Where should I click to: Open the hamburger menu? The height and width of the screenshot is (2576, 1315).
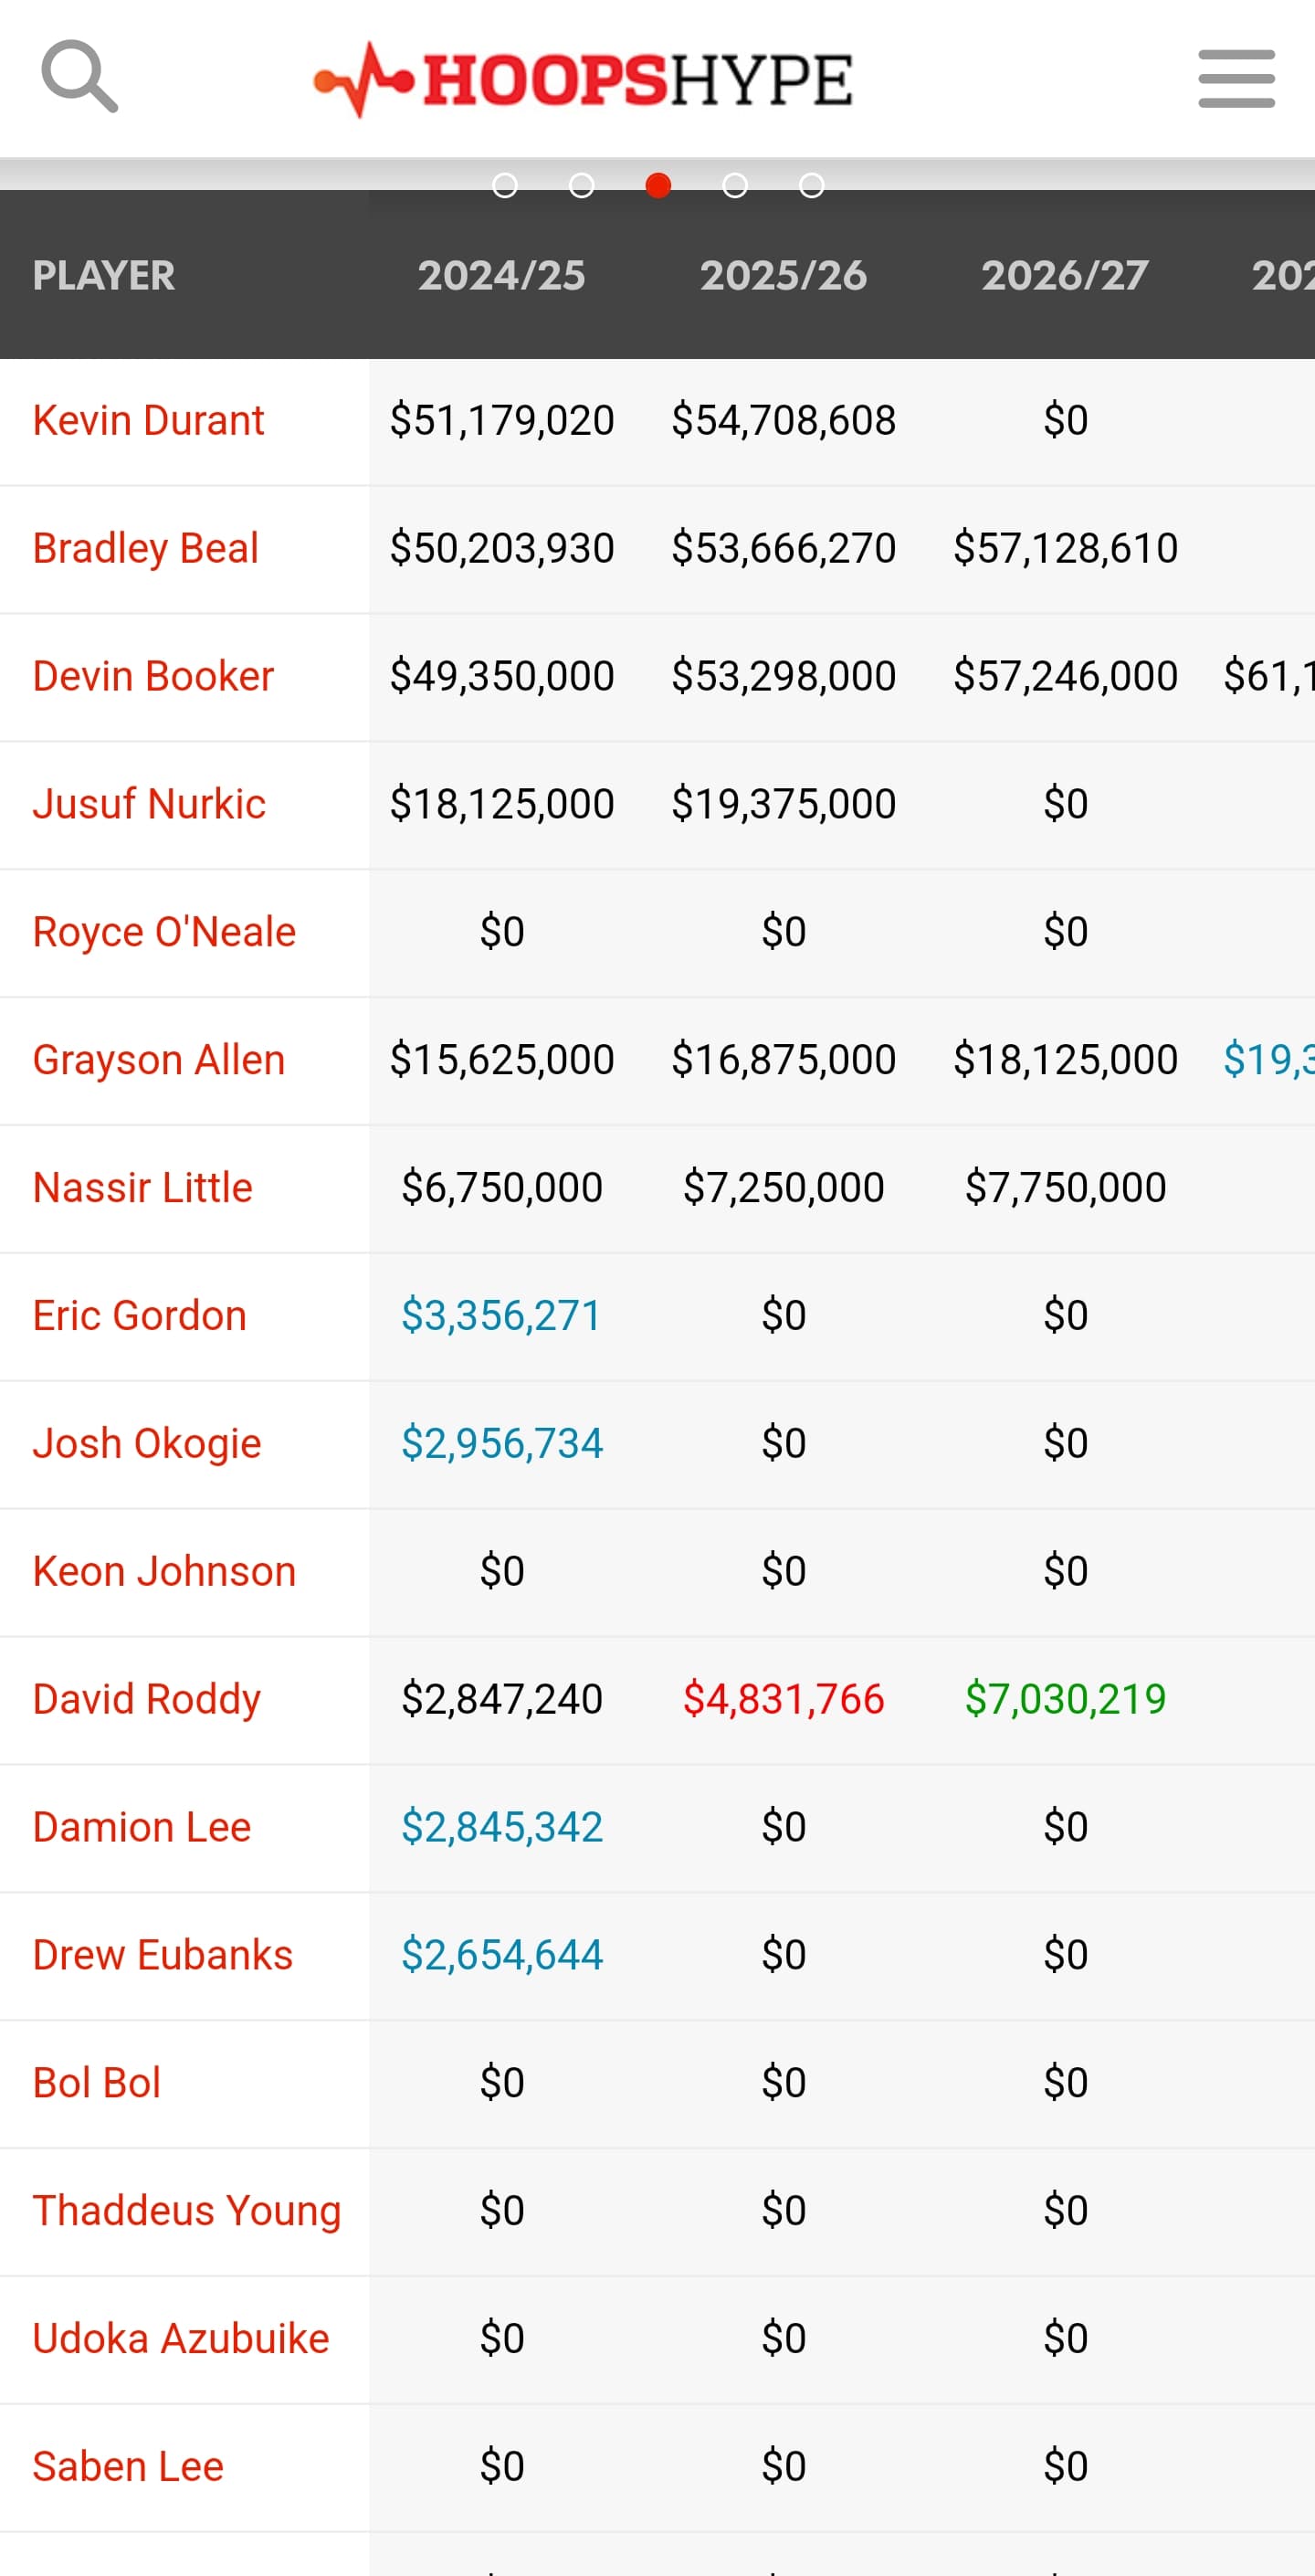[x=1236, y=78]
